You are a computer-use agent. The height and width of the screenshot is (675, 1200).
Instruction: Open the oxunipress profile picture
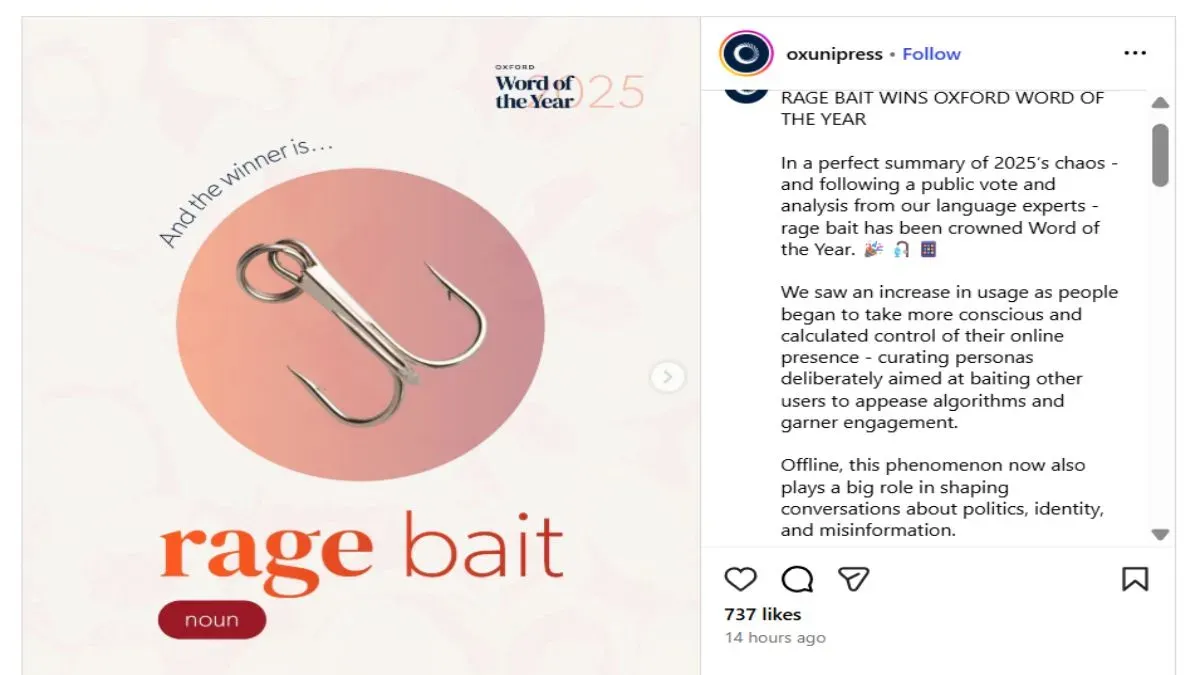coord(746,54)
